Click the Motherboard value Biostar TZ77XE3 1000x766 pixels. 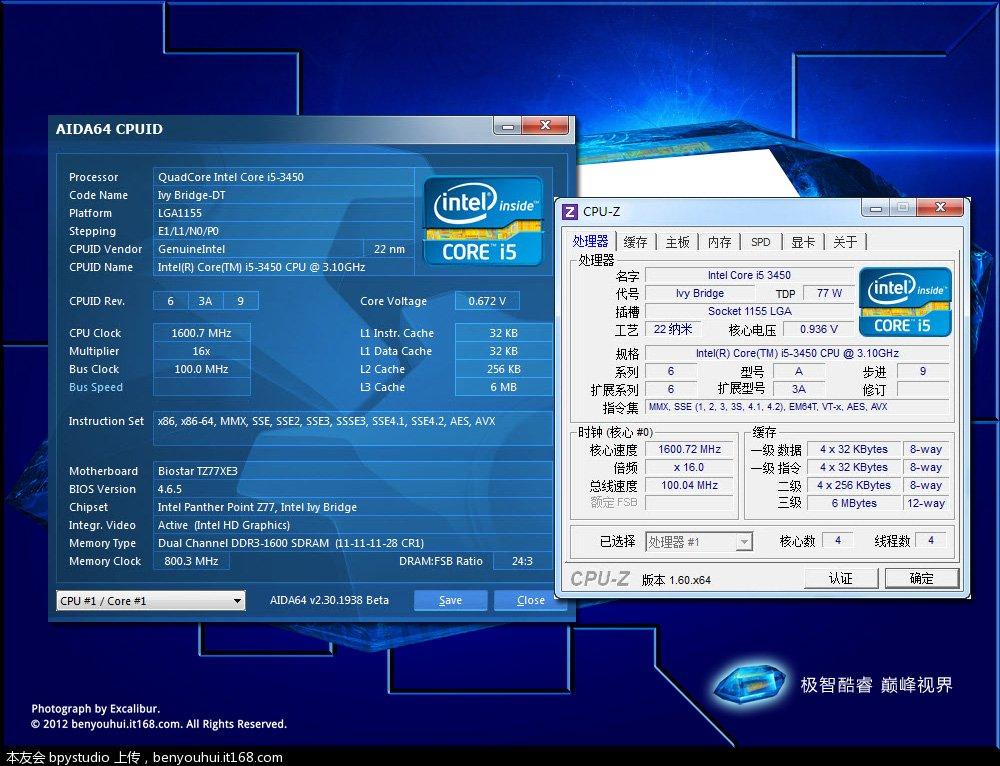353,471
